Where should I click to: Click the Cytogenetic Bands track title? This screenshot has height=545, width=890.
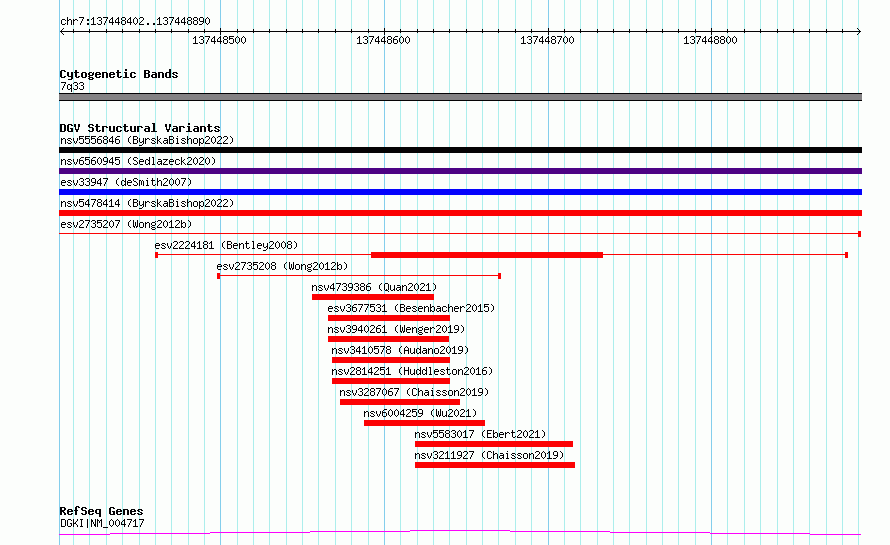[x=119, y=74]
